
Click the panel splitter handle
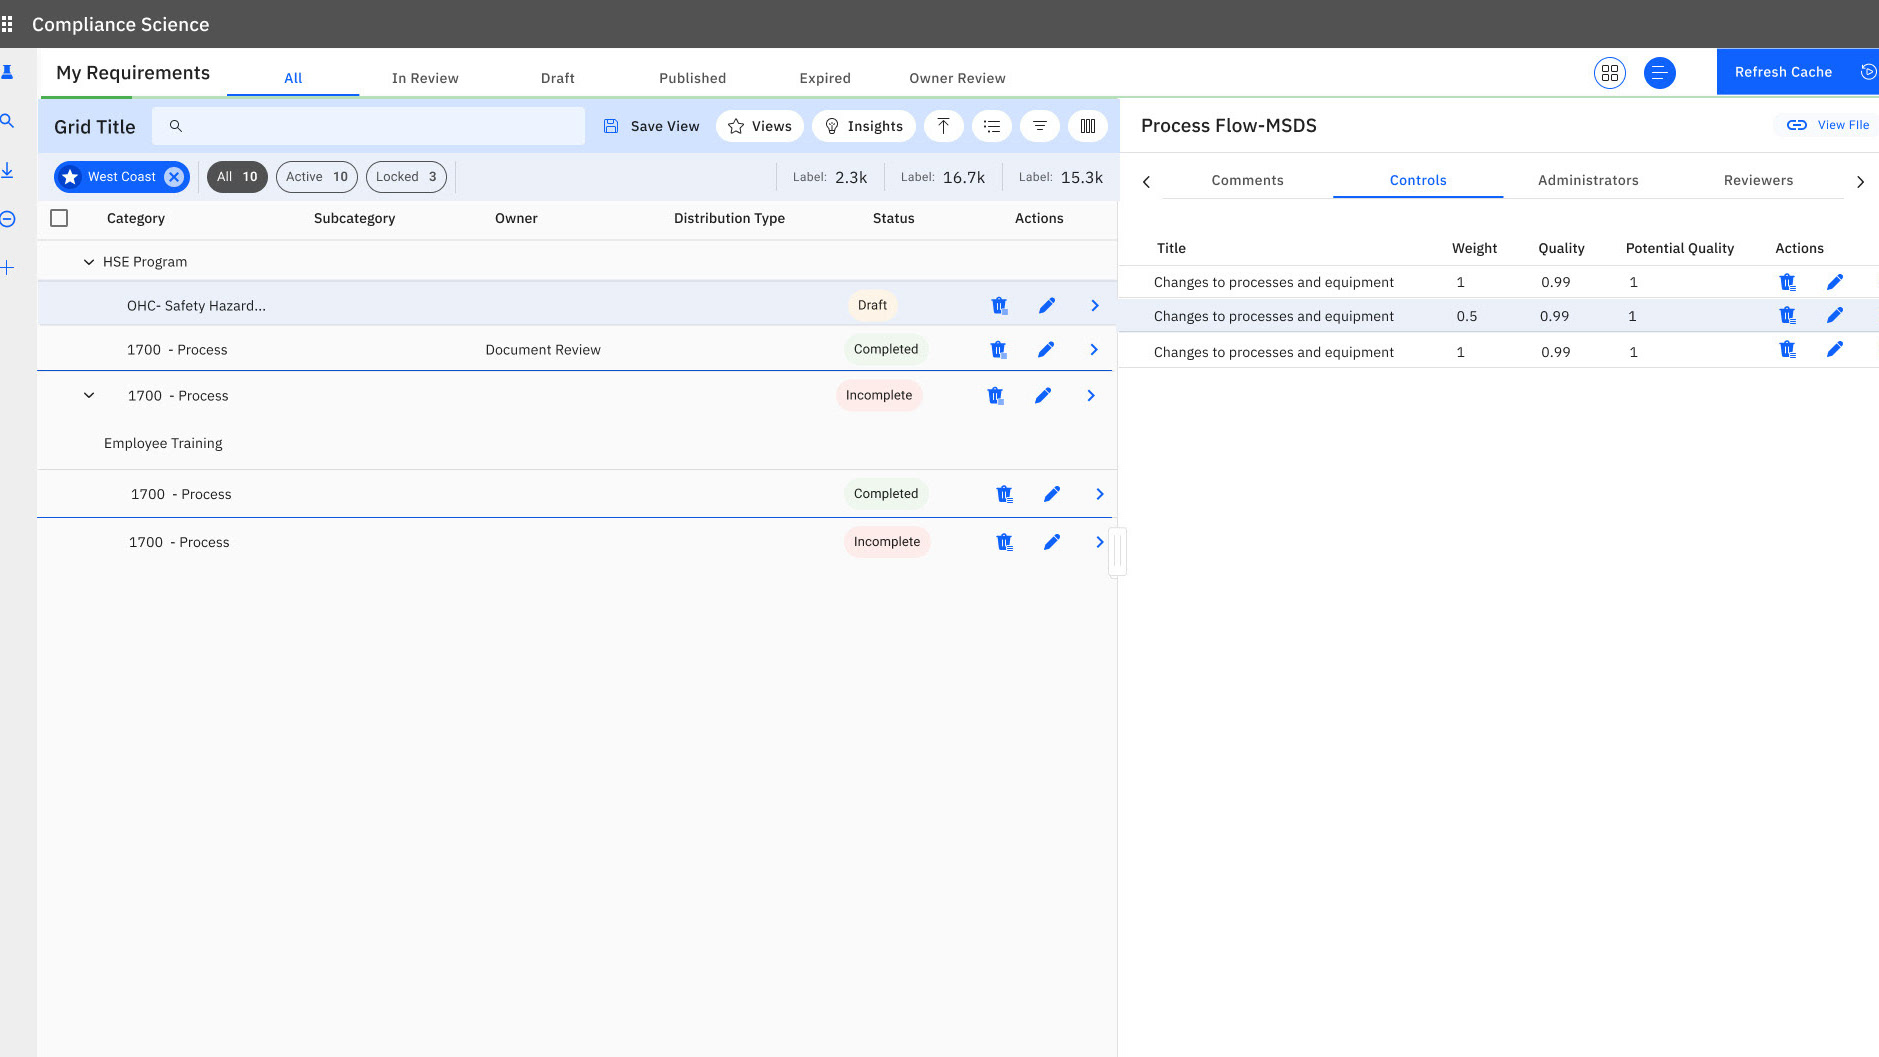(1118, 551)
